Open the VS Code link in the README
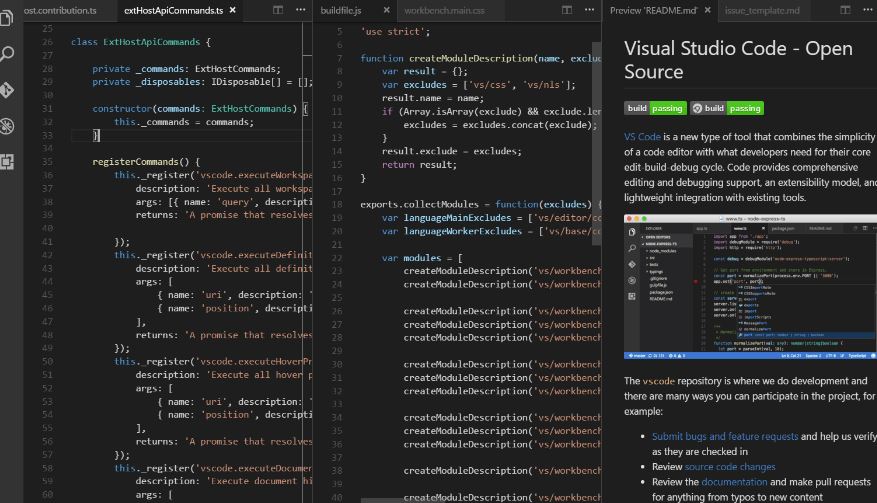 coord(642,137)
